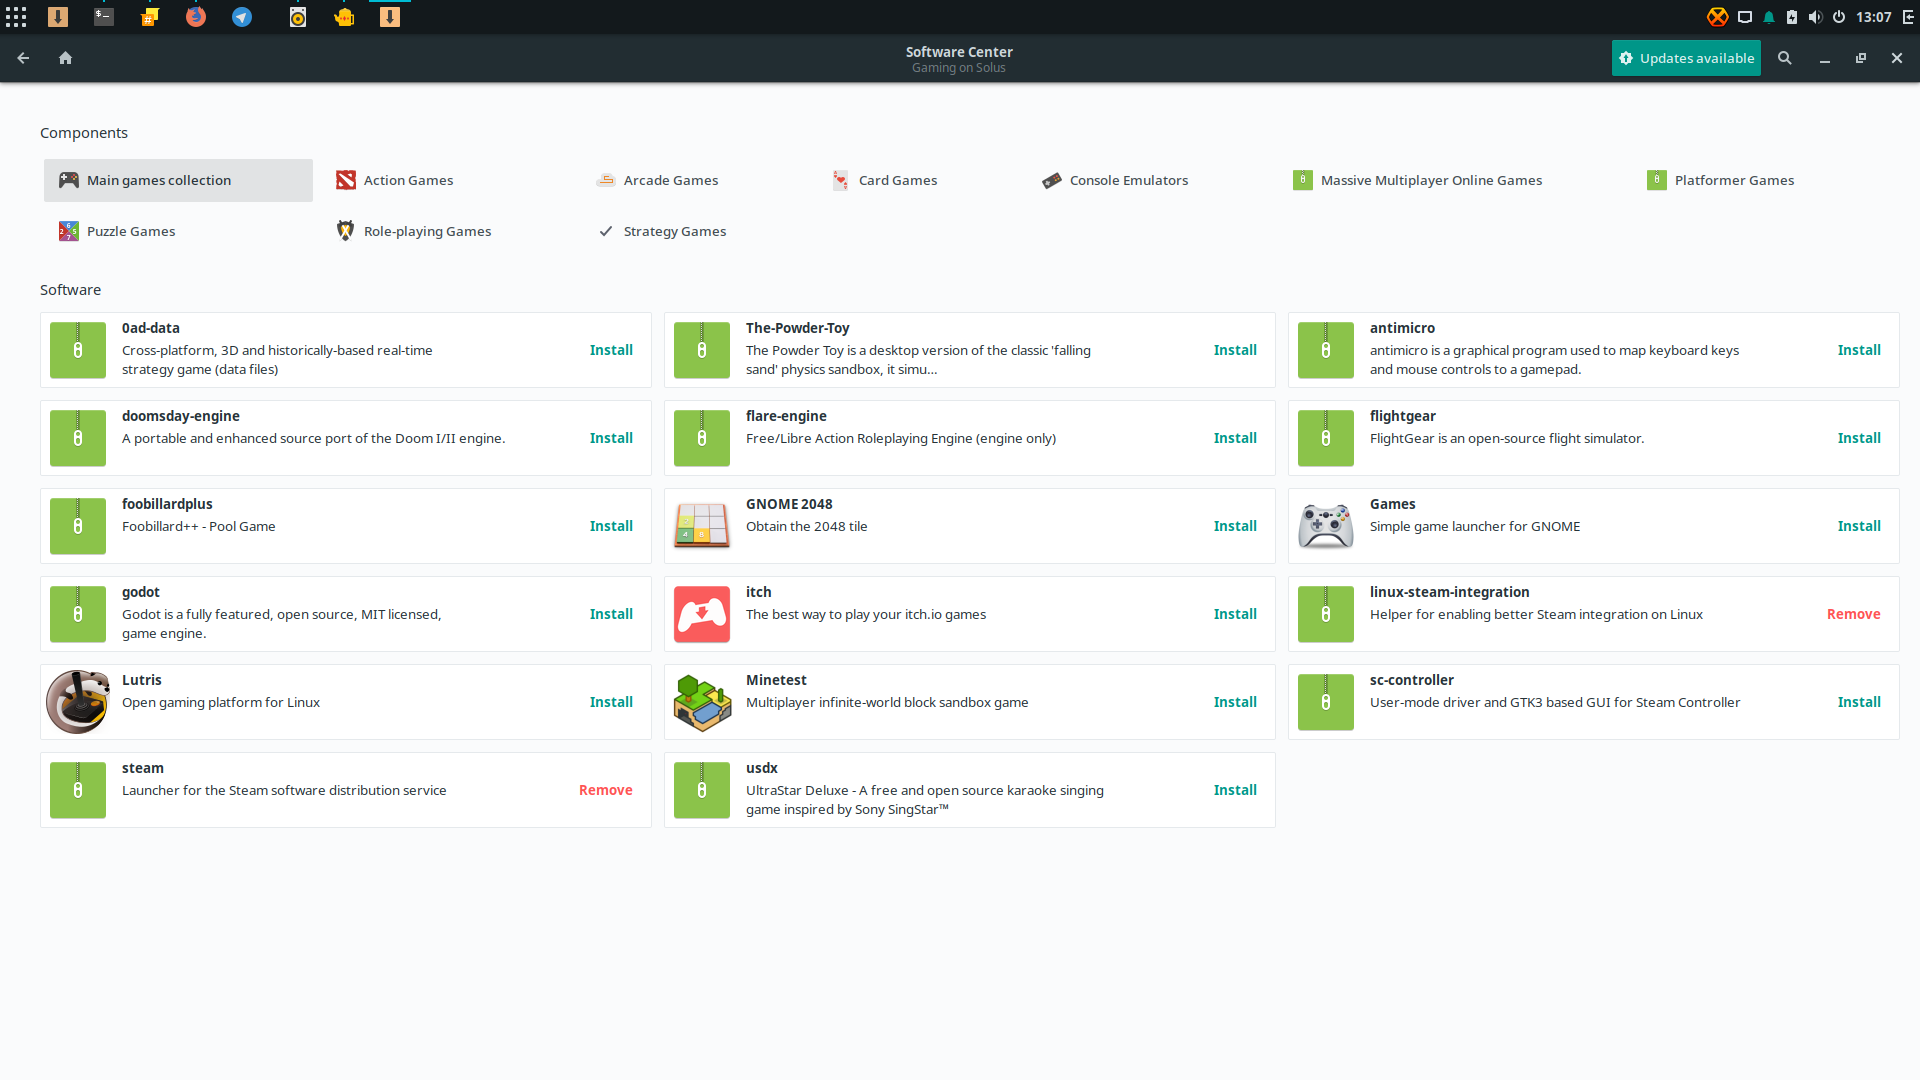Click the Games gamepad icon
This screenshot has width=1920, height=1080.
1326,526
